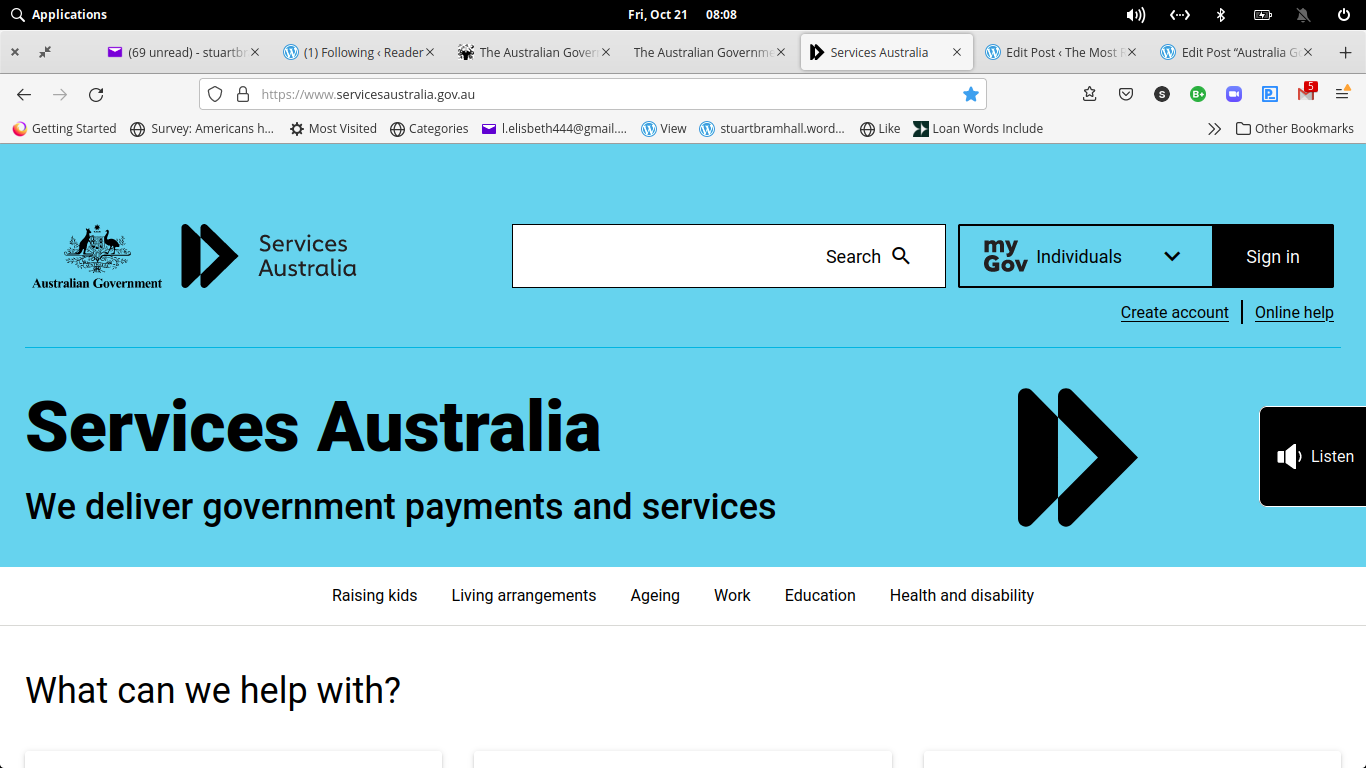Open the Online help link
The height and width of the screenshot is (768, 1366).
click(x=1294, y=312)
